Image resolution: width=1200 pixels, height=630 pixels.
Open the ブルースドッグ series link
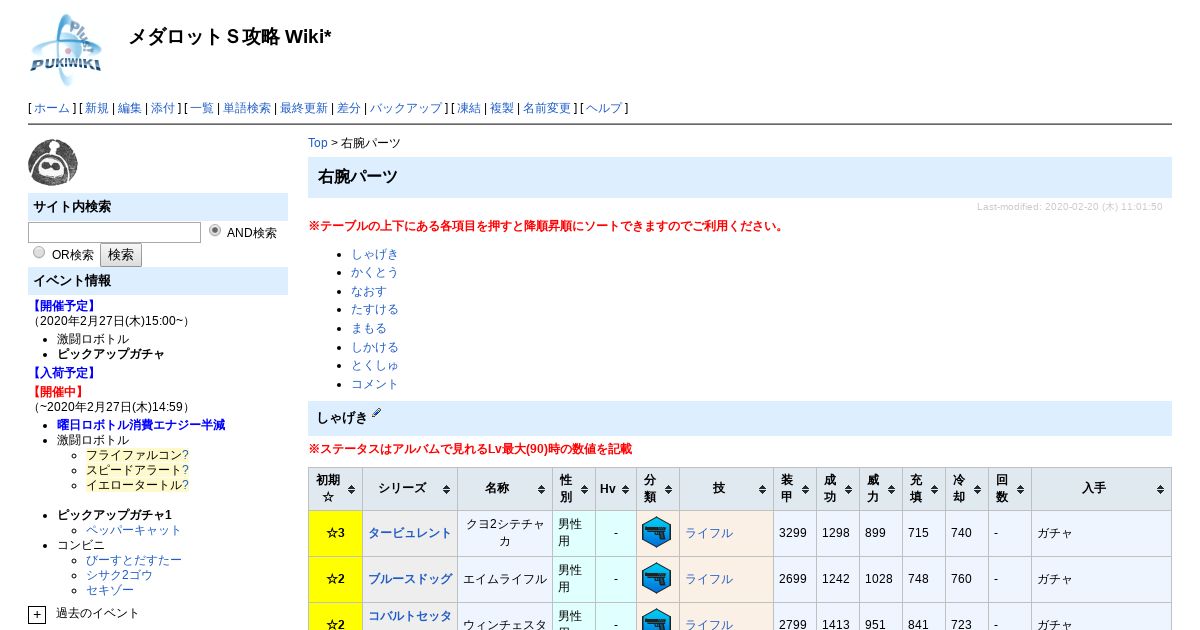pyautogui.click(x=410, y=579)
